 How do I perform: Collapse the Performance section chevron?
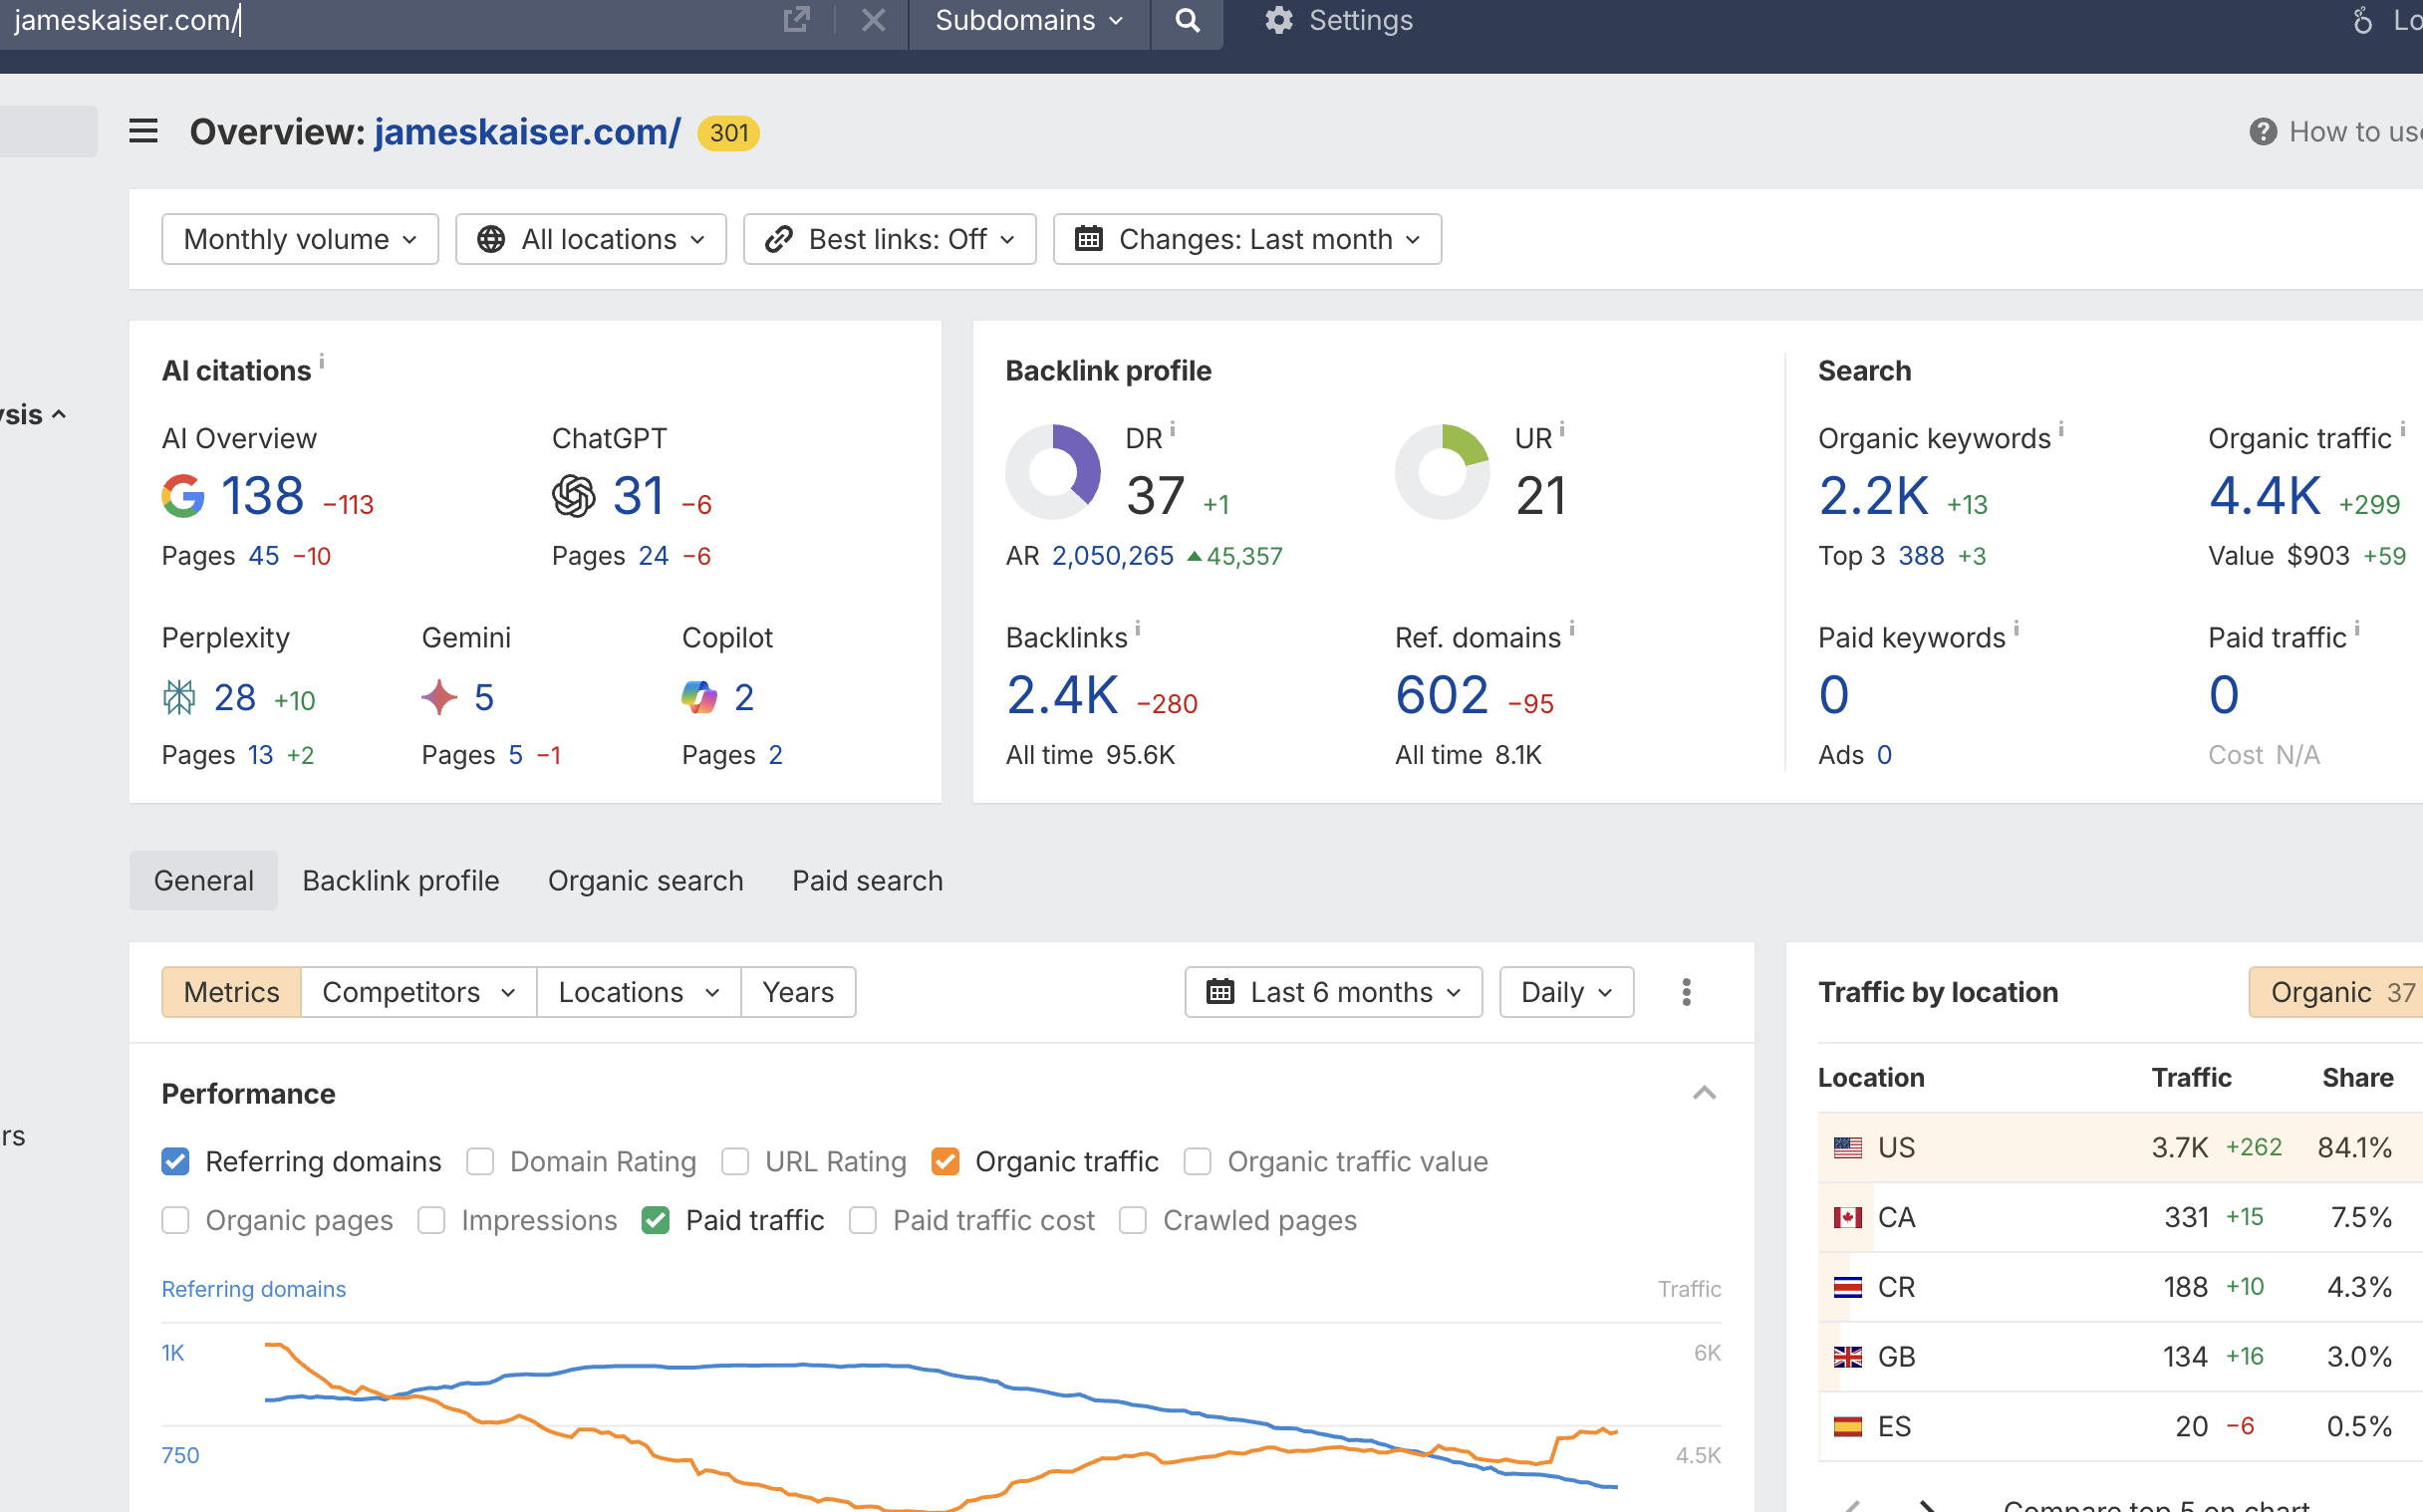(x=1704, y=1093)
